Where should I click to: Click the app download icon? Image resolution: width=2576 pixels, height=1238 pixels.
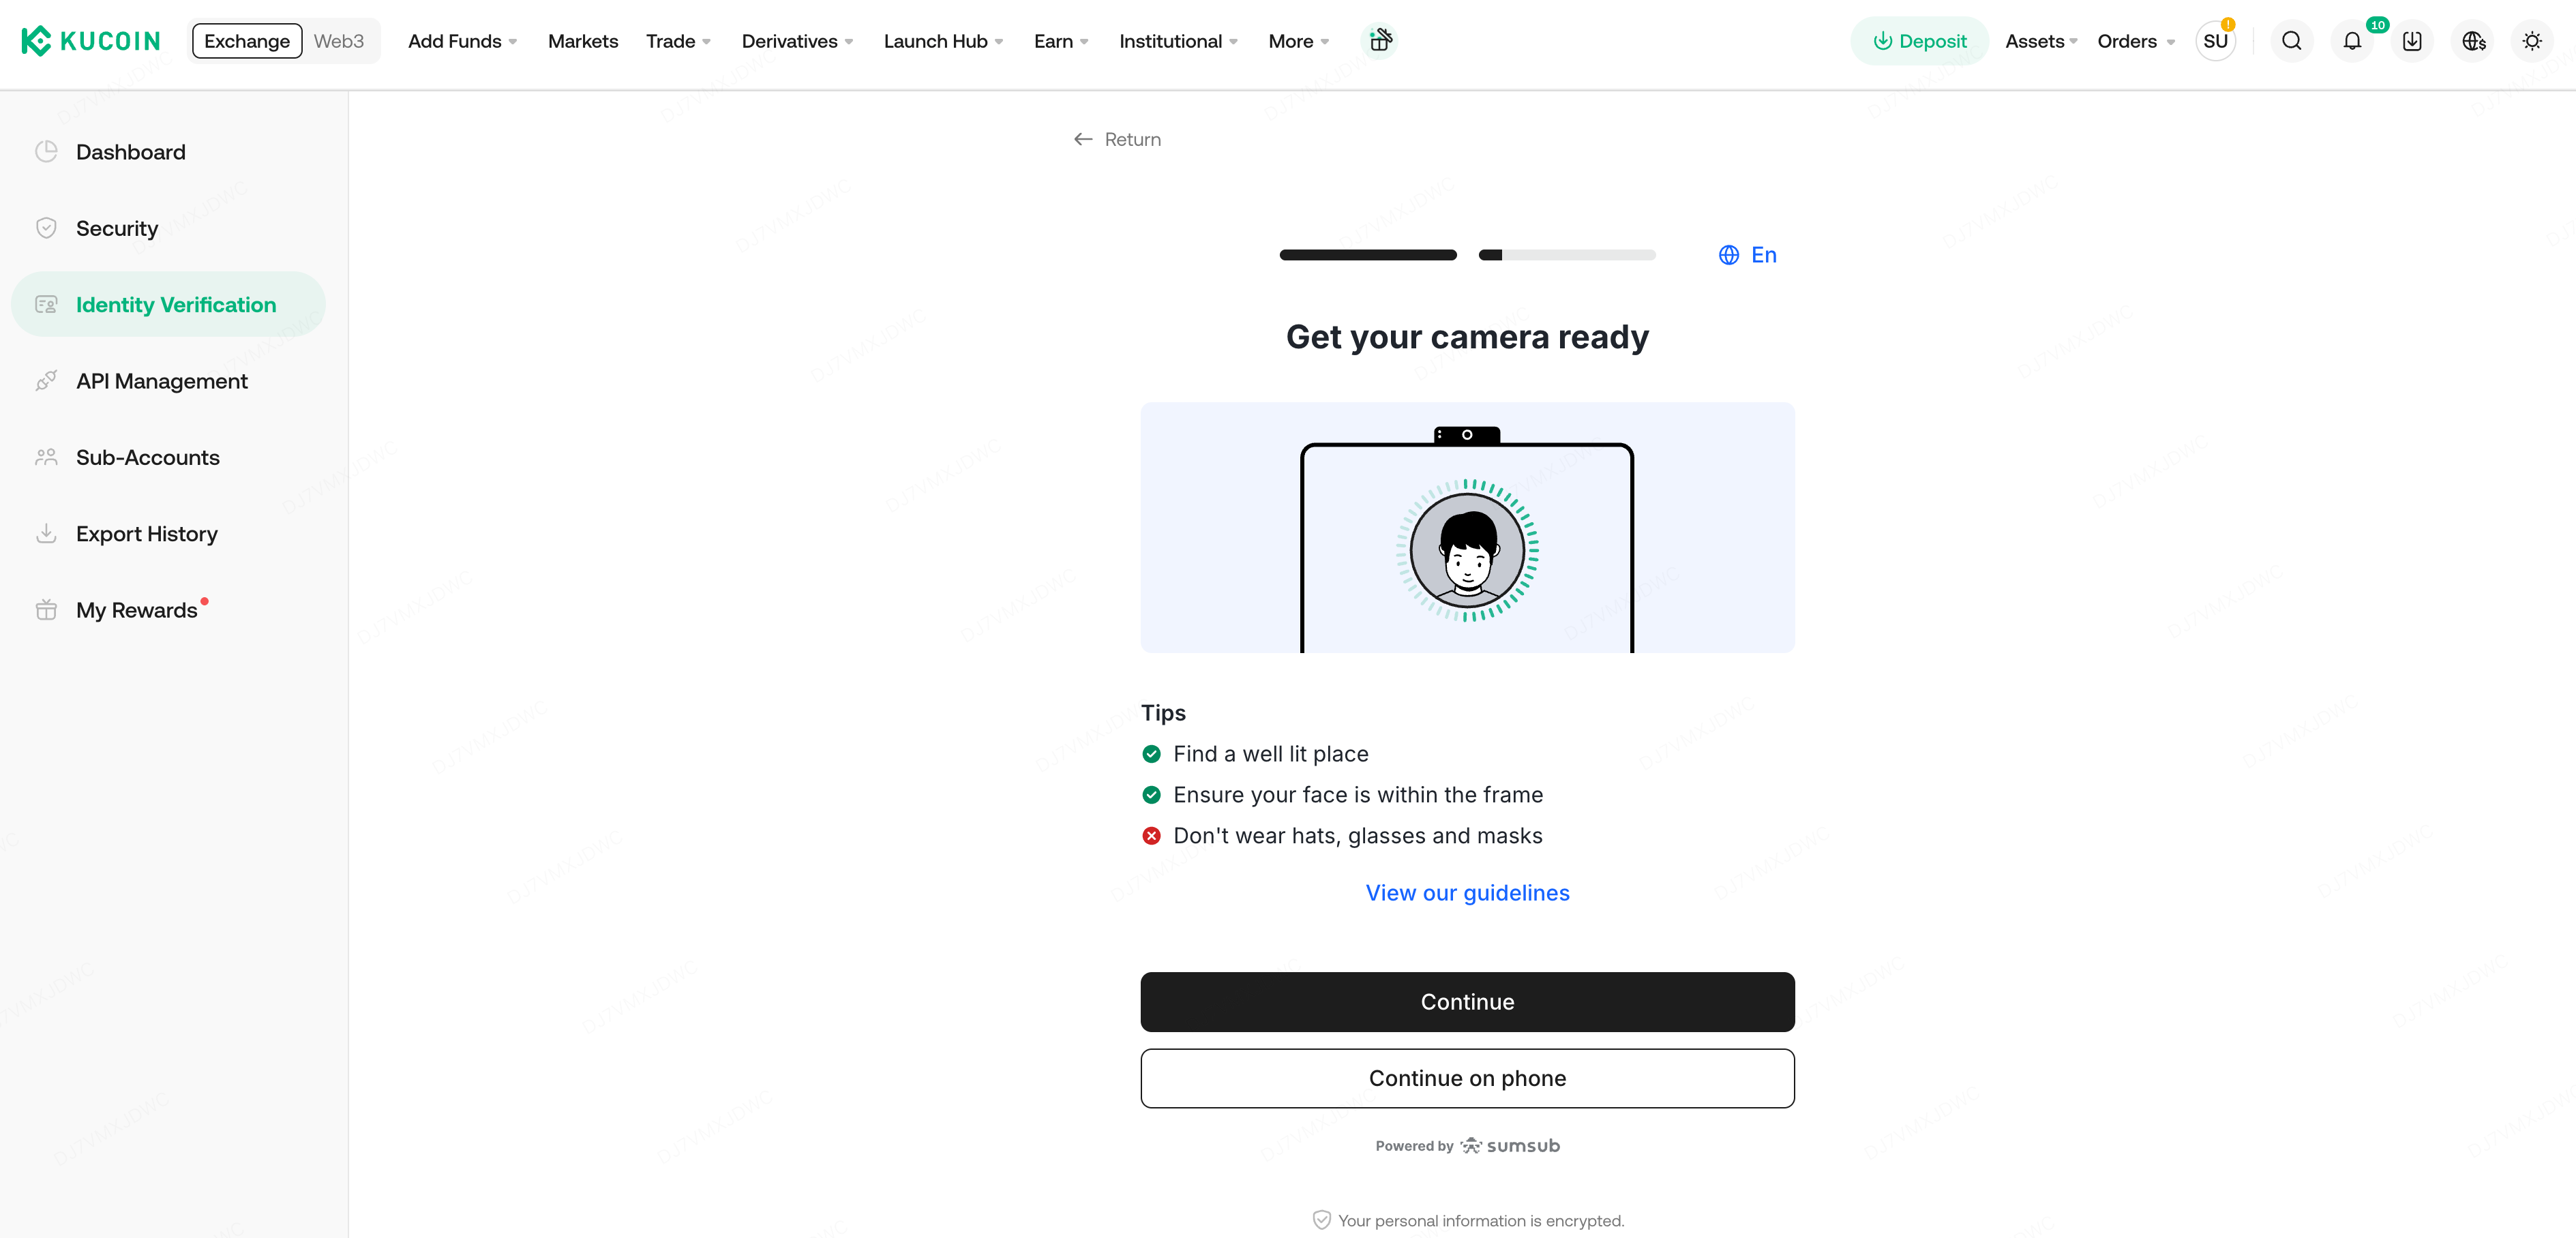tap(2412, 41)
